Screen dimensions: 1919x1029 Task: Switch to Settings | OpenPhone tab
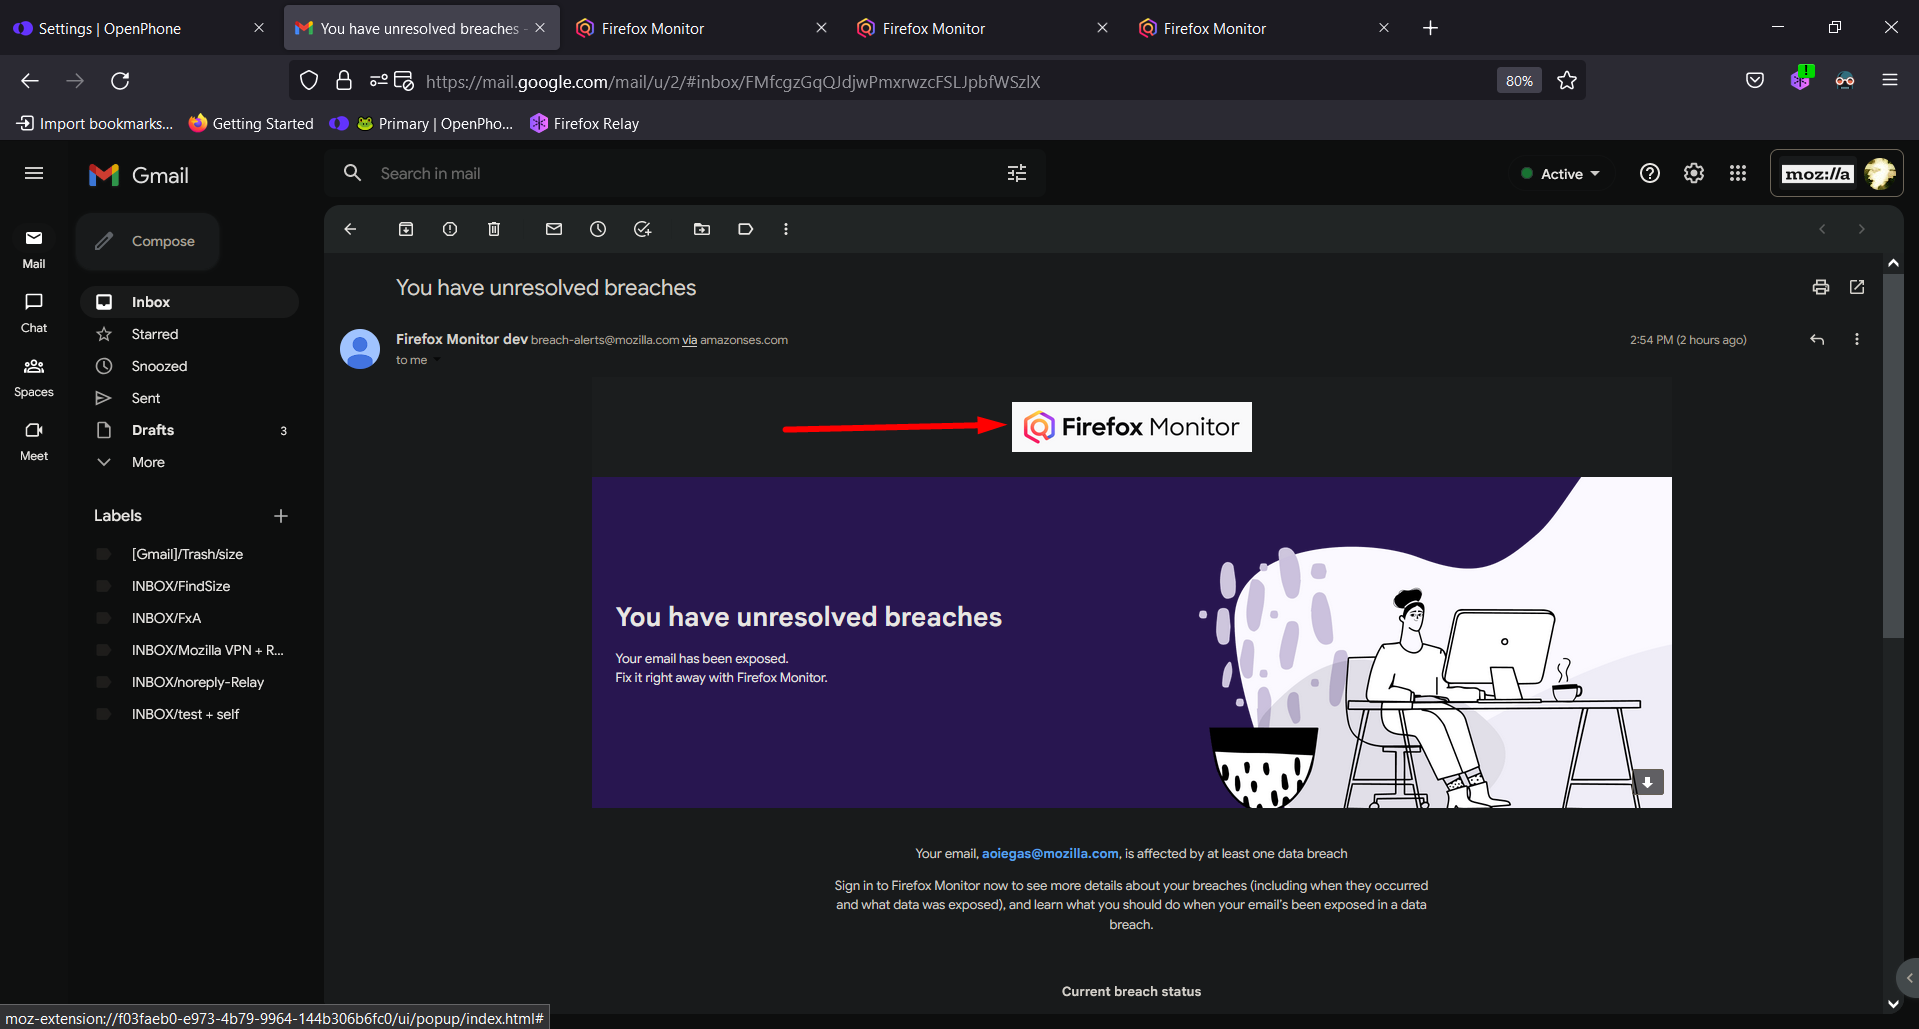(x=140, y=28)
